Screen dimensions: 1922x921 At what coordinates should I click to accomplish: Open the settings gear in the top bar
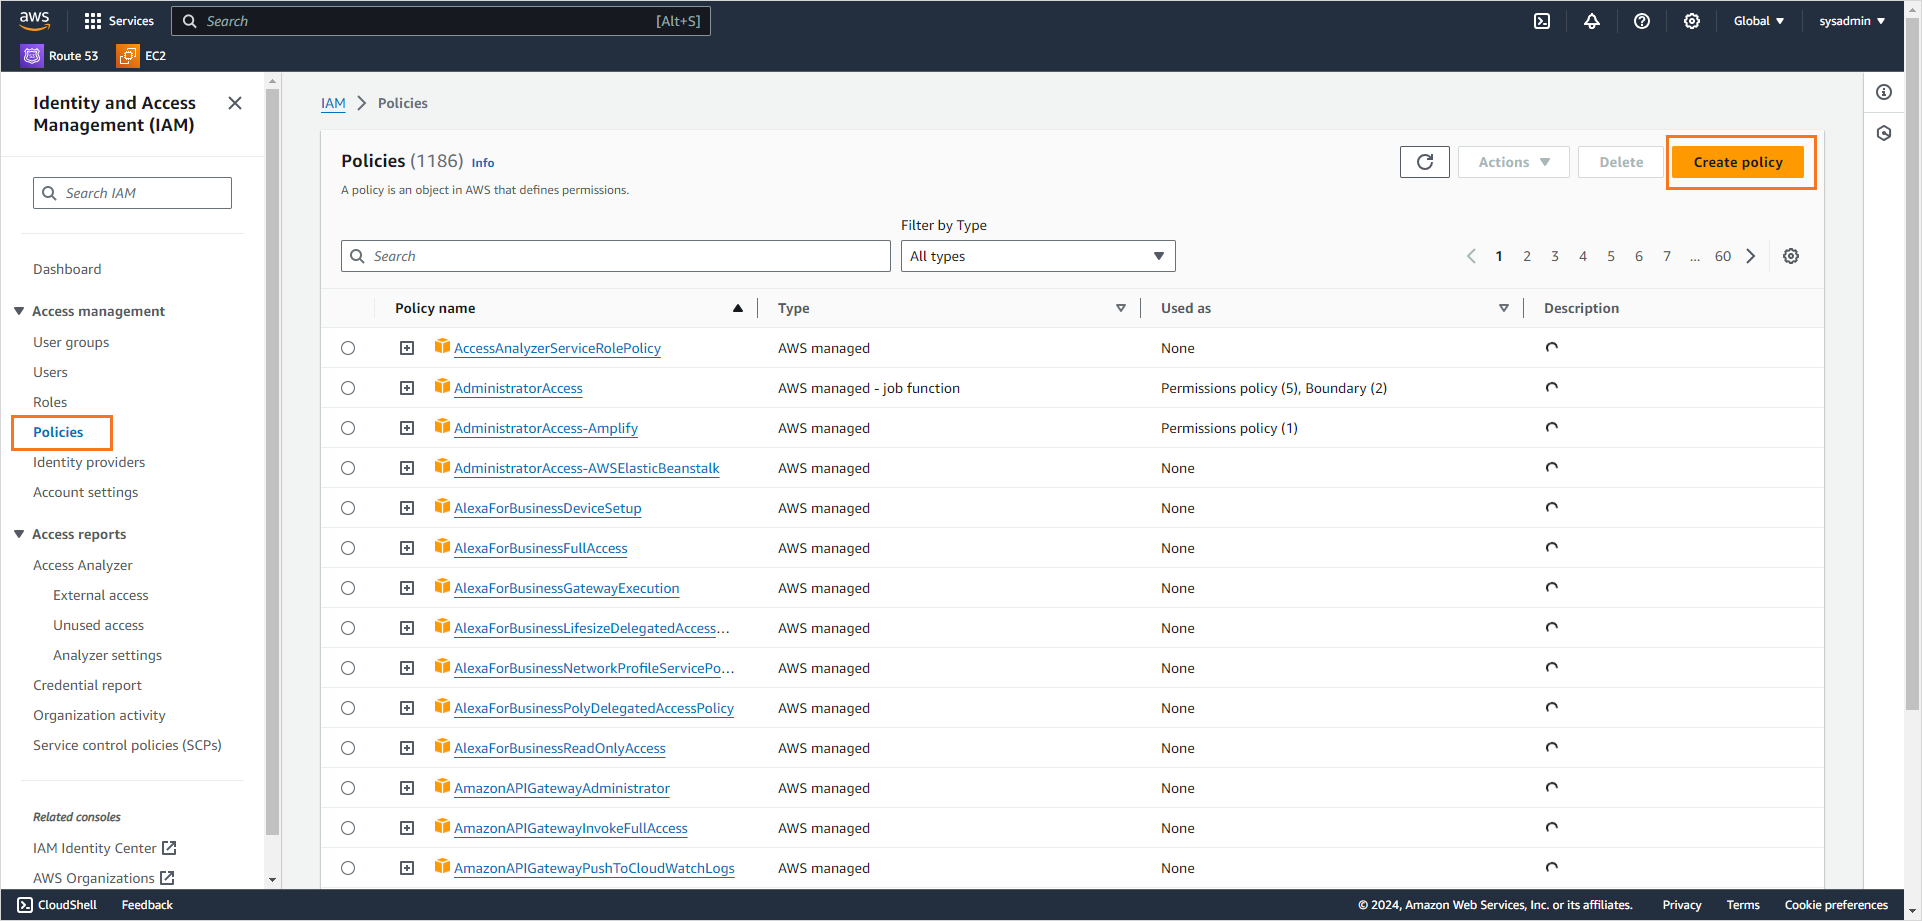1692,21
